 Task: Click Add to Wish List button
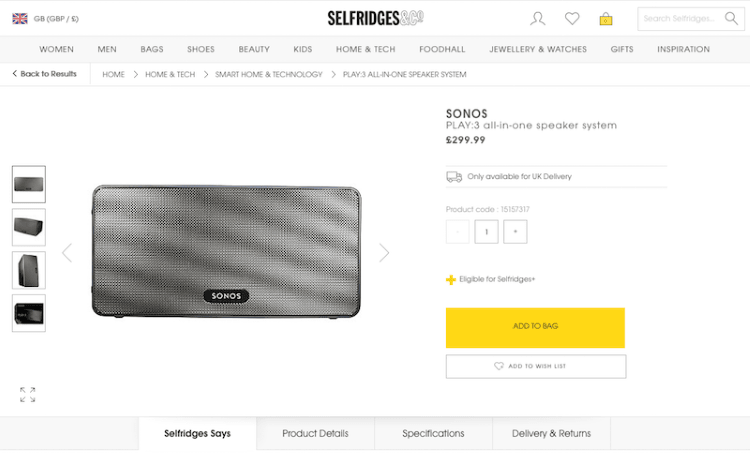536,367
